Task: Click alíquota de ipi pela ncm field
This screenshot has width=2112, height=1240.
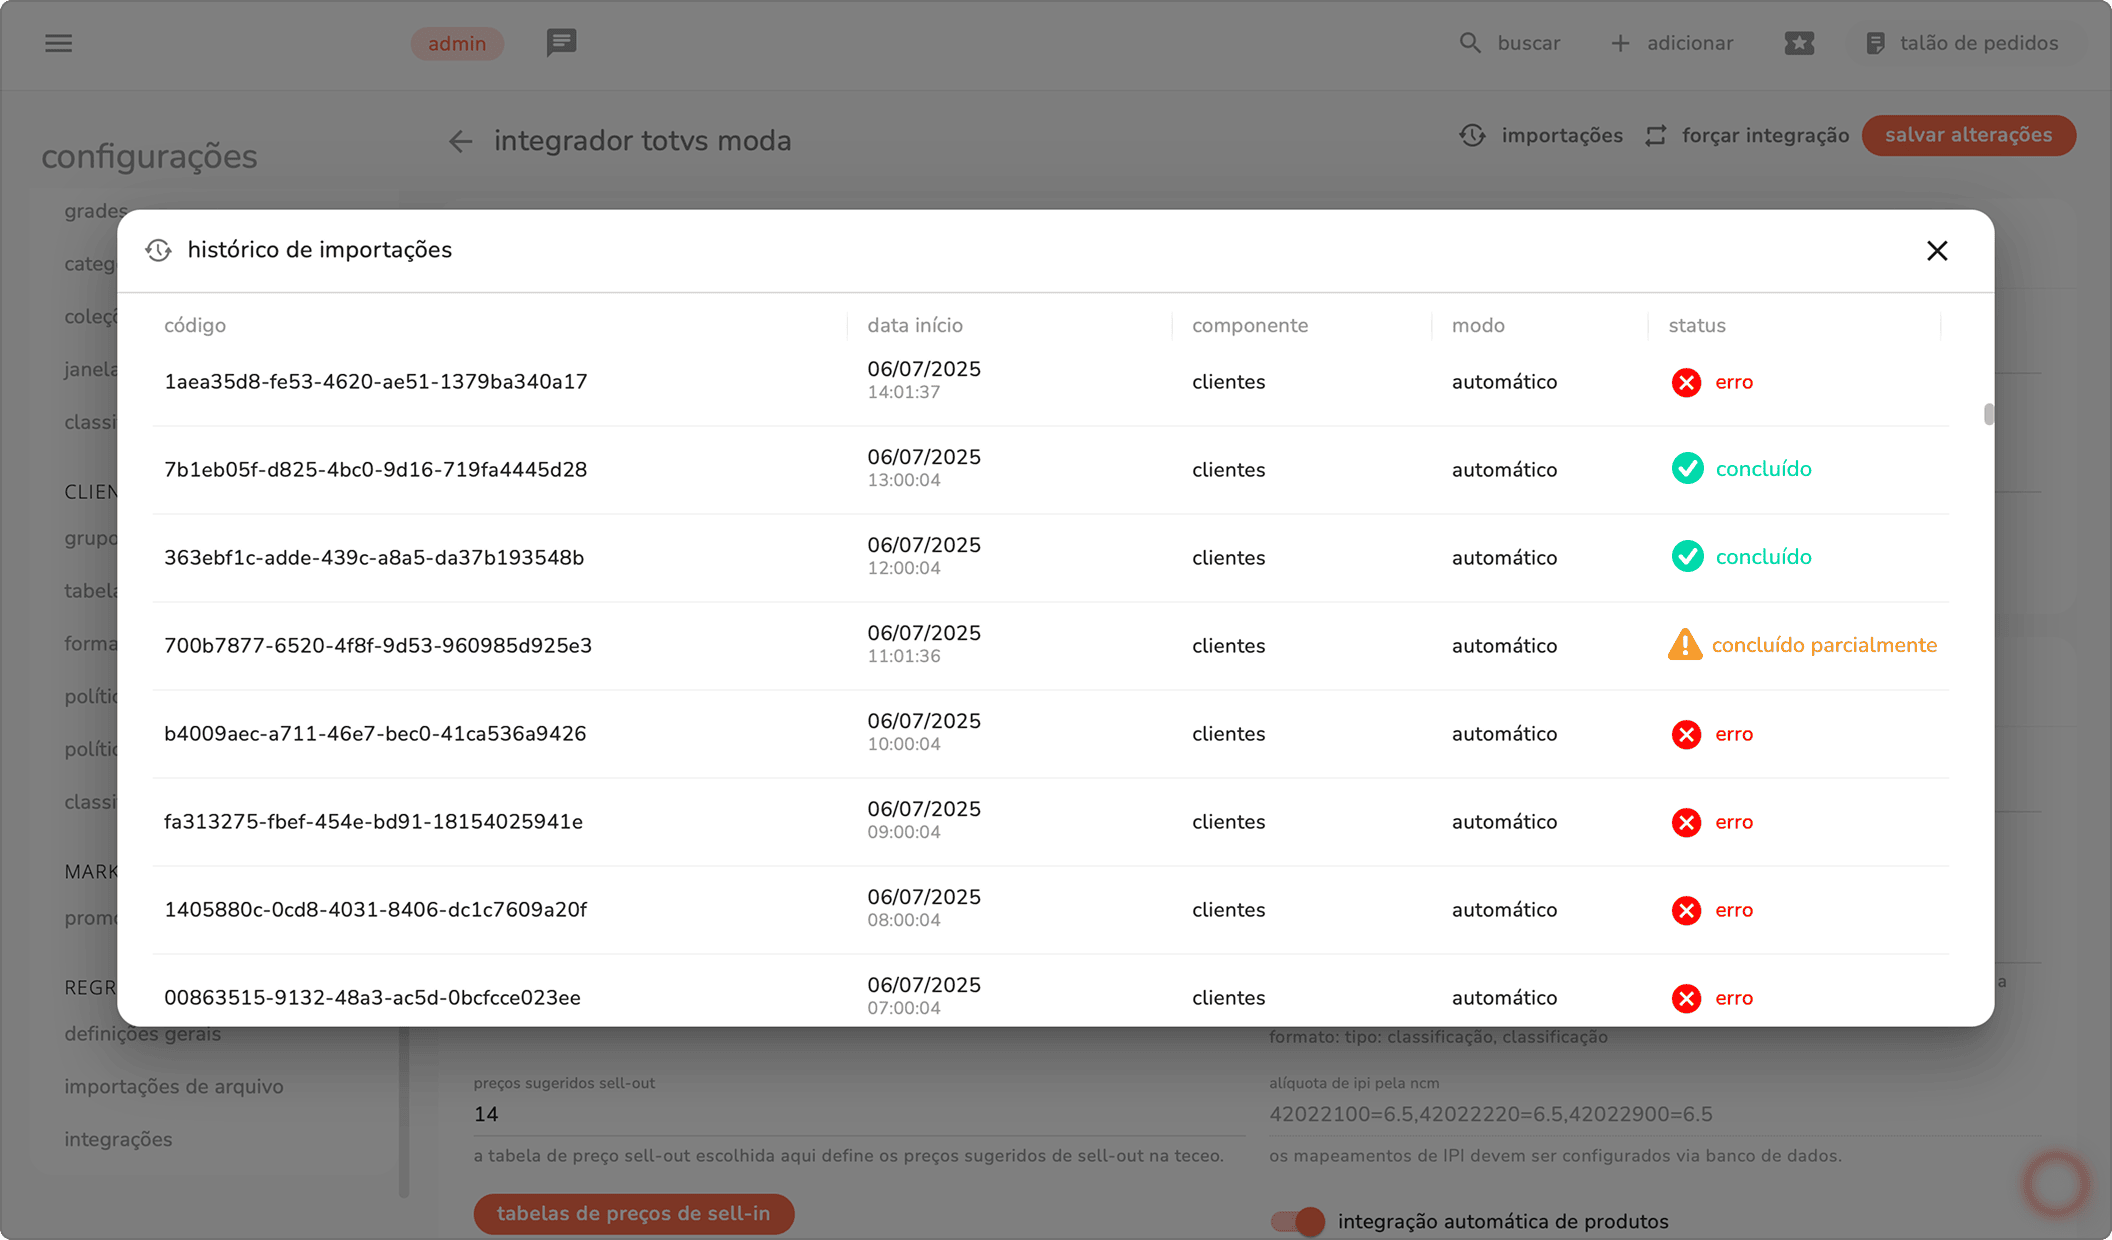Action: click(x=1655, y=1114)
